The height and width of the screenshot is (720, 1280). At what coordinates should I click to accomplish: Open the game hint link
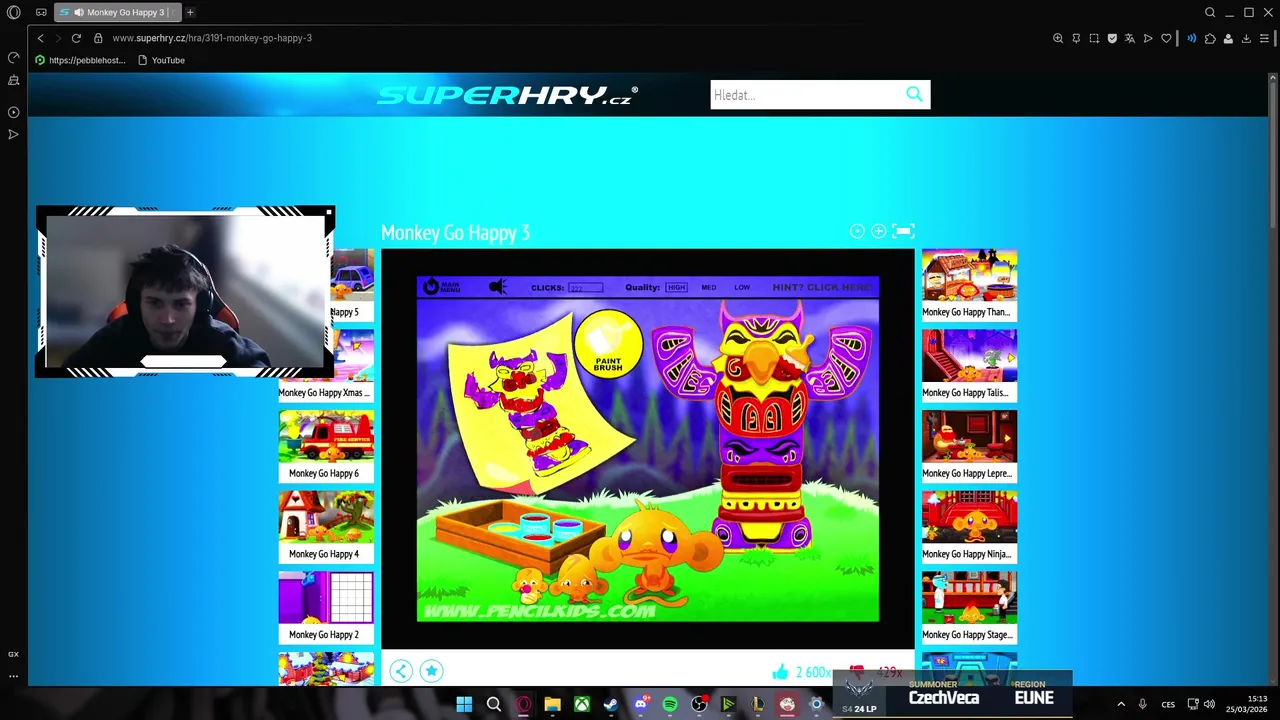coord(822,287)
